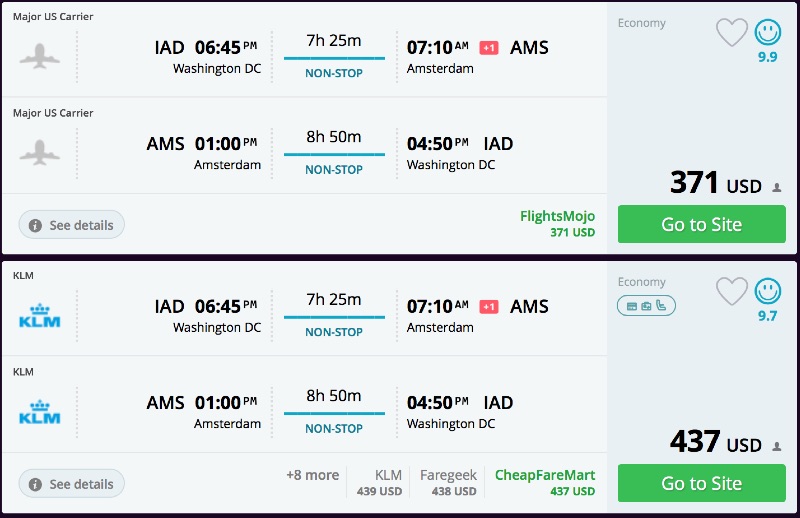Go to Site for the 371 USD fare
Viewport: 800px width, 518px height.
click(701, 224)
